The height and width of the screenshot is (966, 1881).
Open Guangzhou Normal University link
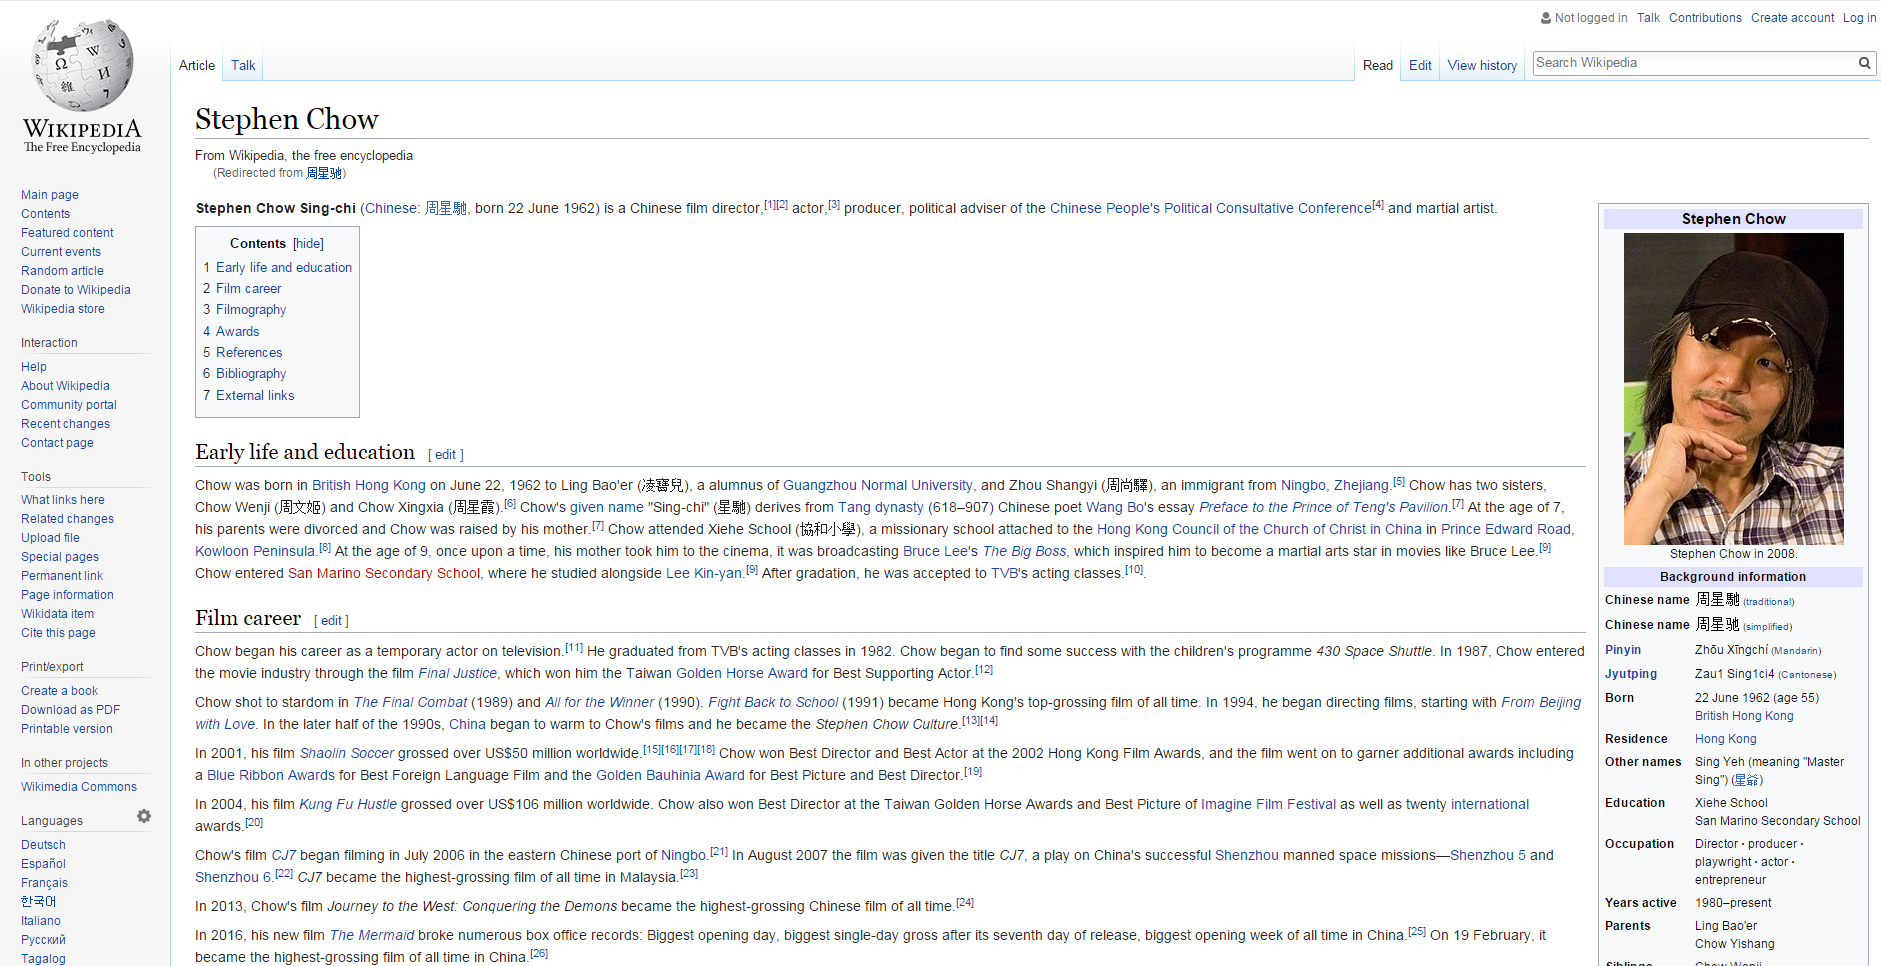click(877, 485)
